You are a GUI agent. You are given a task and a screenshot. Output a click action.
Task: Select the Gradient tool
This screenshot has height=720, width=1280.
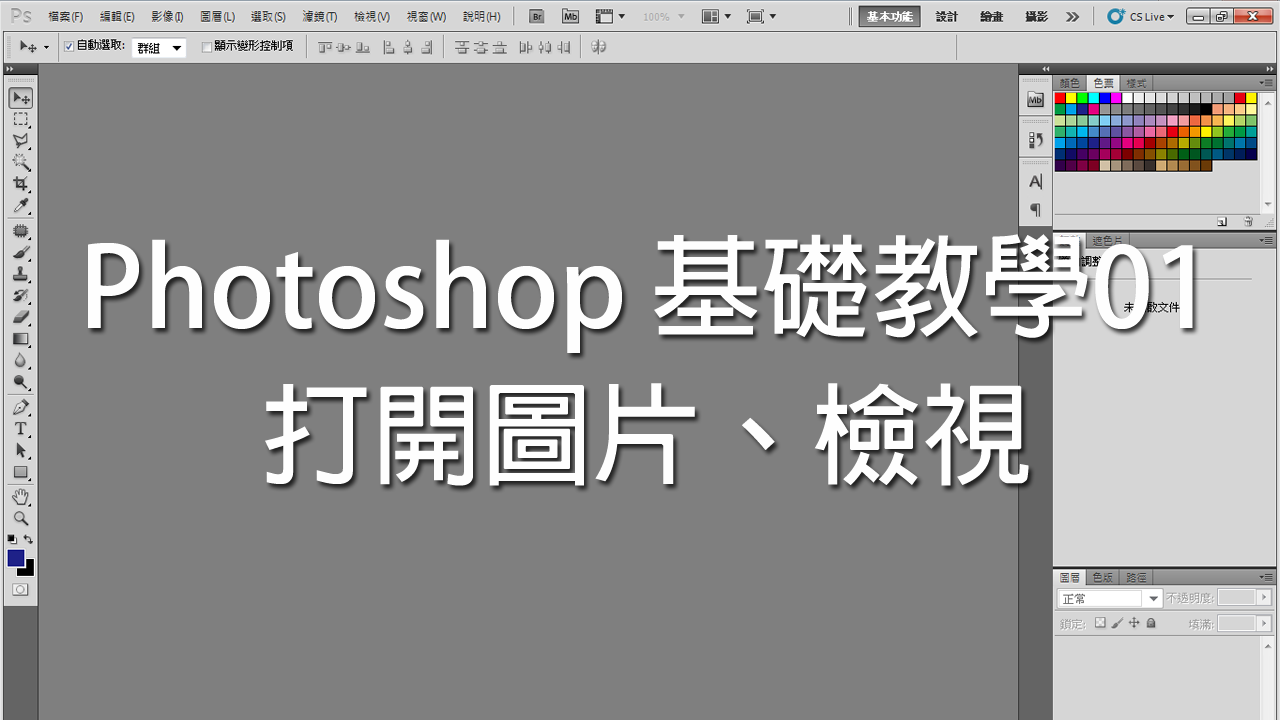coord(21,339)
